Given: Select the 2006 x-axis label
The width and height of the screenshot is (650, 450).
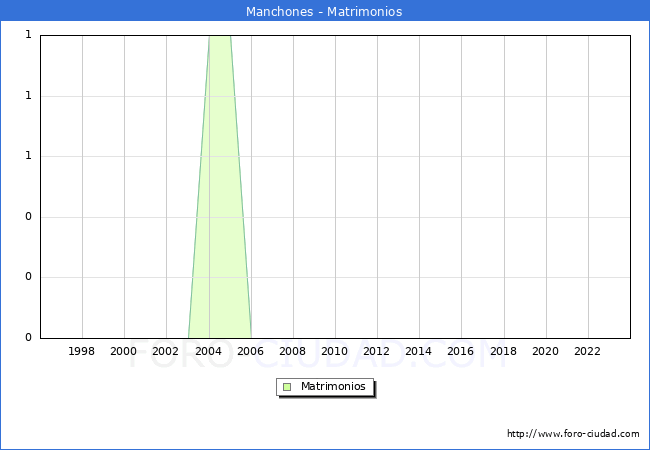Looking at the screenshot, I should click(x=250, y=351).
